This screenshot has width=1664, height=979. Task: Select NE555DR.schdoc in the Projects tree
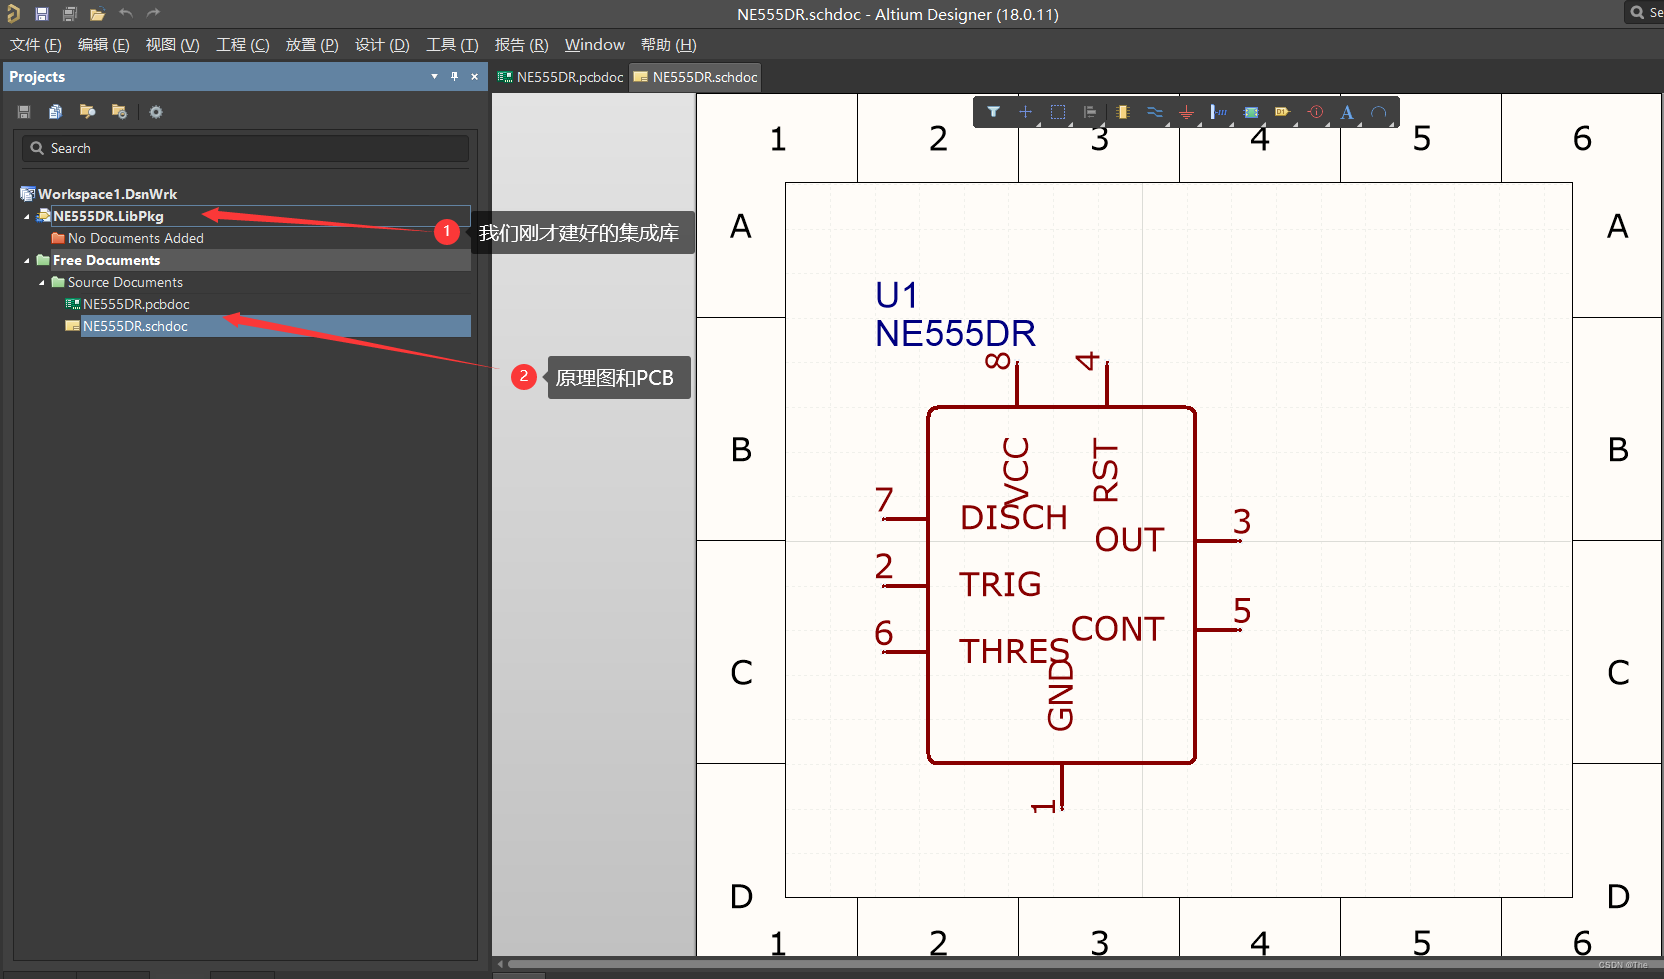coord(135,326)
